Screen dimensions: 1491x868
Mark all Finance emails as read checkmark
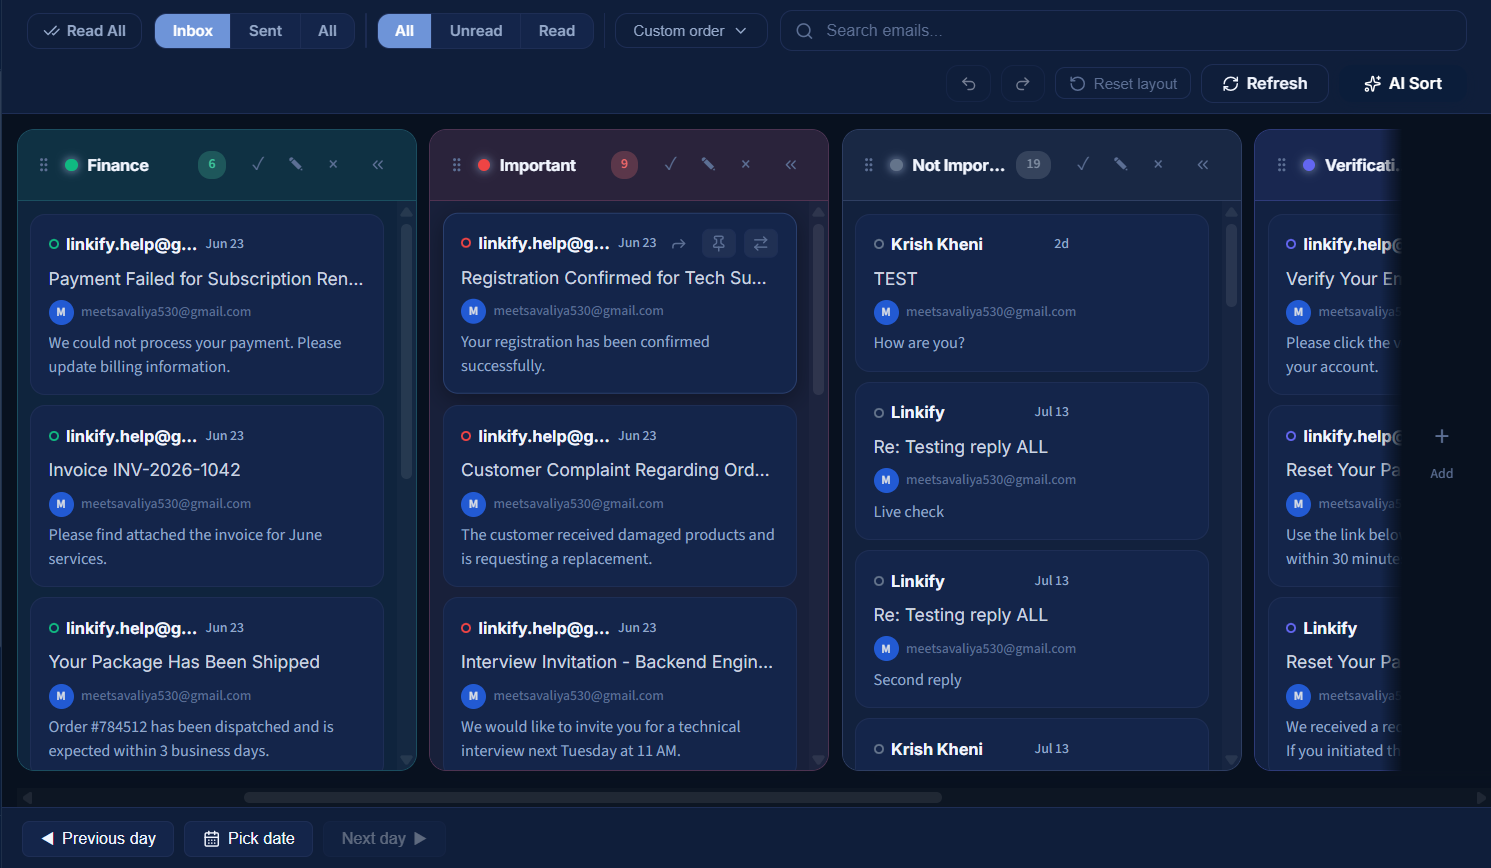(258, 164)
